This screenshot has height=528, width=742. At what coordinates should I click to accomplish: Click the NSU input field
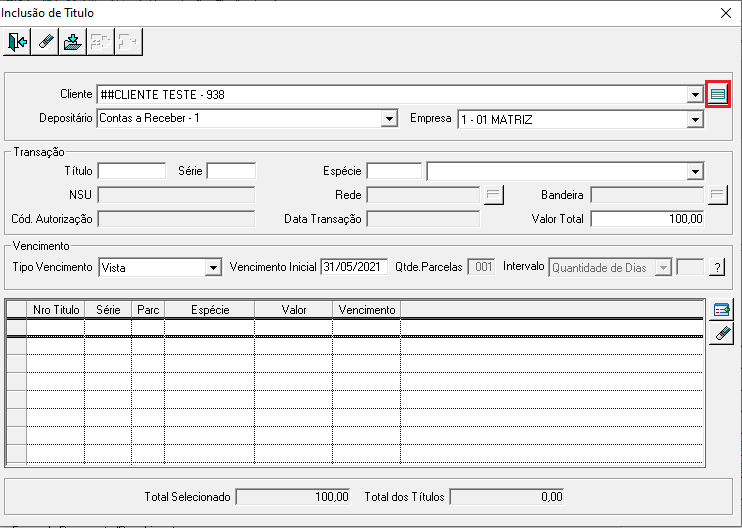pos(176,194)
